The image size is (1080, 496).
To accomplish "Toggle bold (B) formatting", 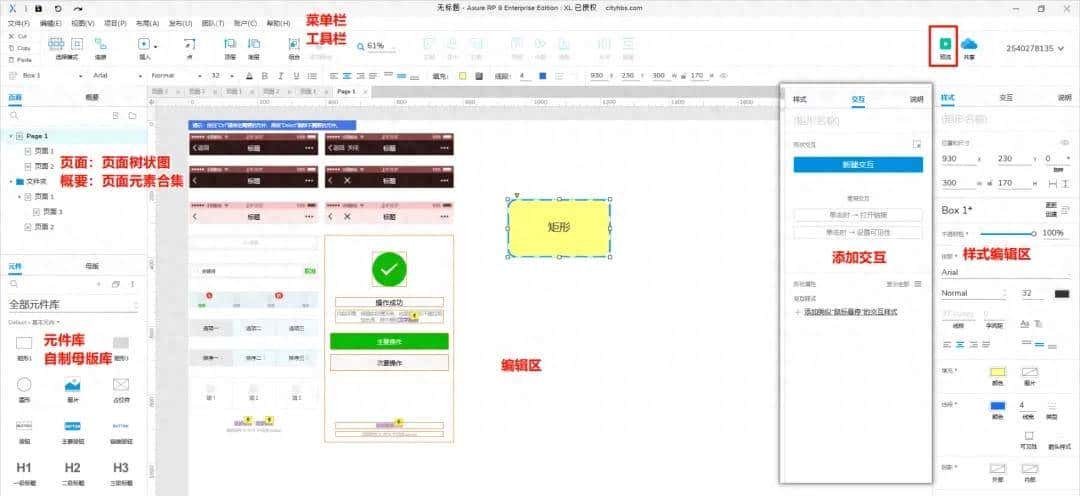I will coord(263,75).
